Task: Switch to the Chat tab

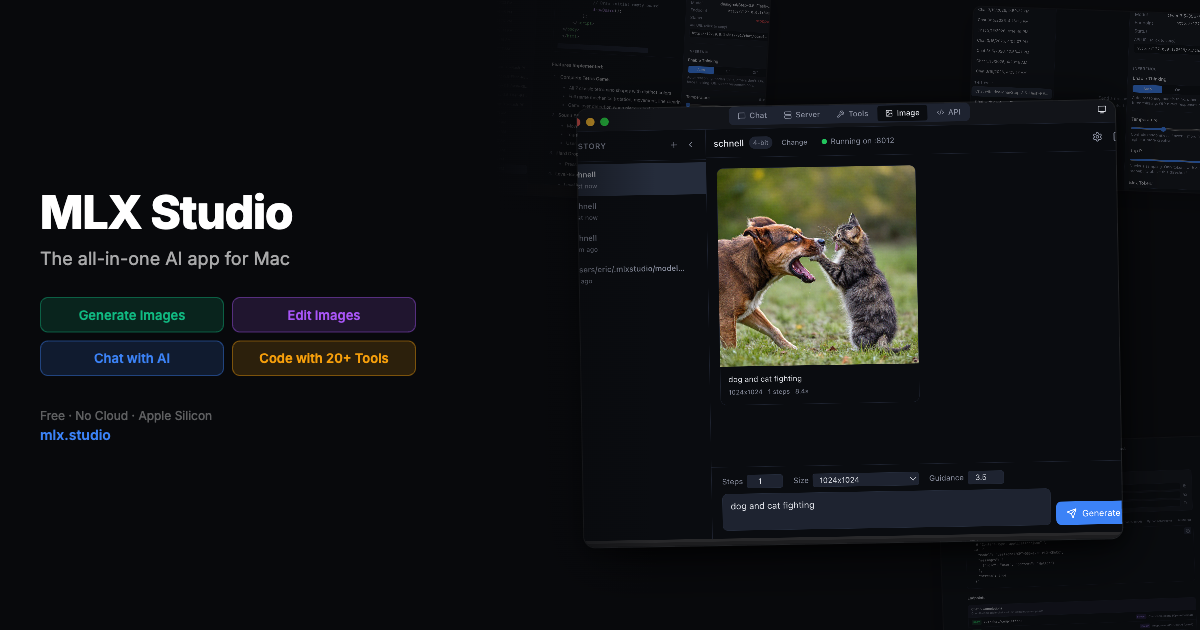Action: (x=752, y=115)
